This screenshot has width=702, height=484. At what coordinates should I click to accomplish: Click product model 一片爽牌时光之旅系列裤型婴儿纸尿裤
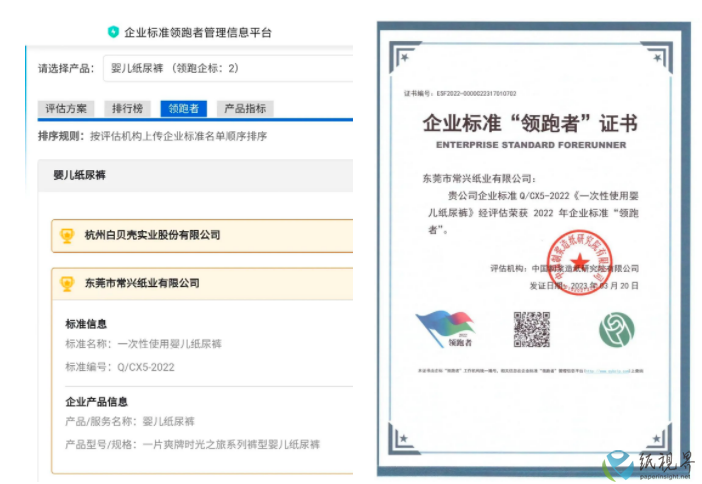tap(231, 445)
